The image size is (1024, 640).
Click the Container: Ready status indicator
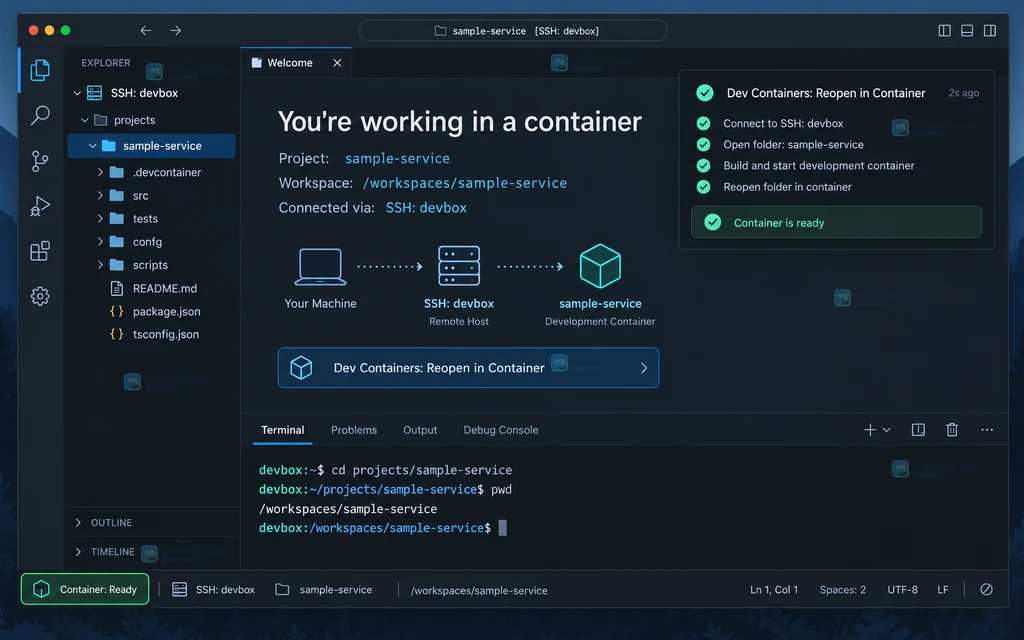[85, 589]
